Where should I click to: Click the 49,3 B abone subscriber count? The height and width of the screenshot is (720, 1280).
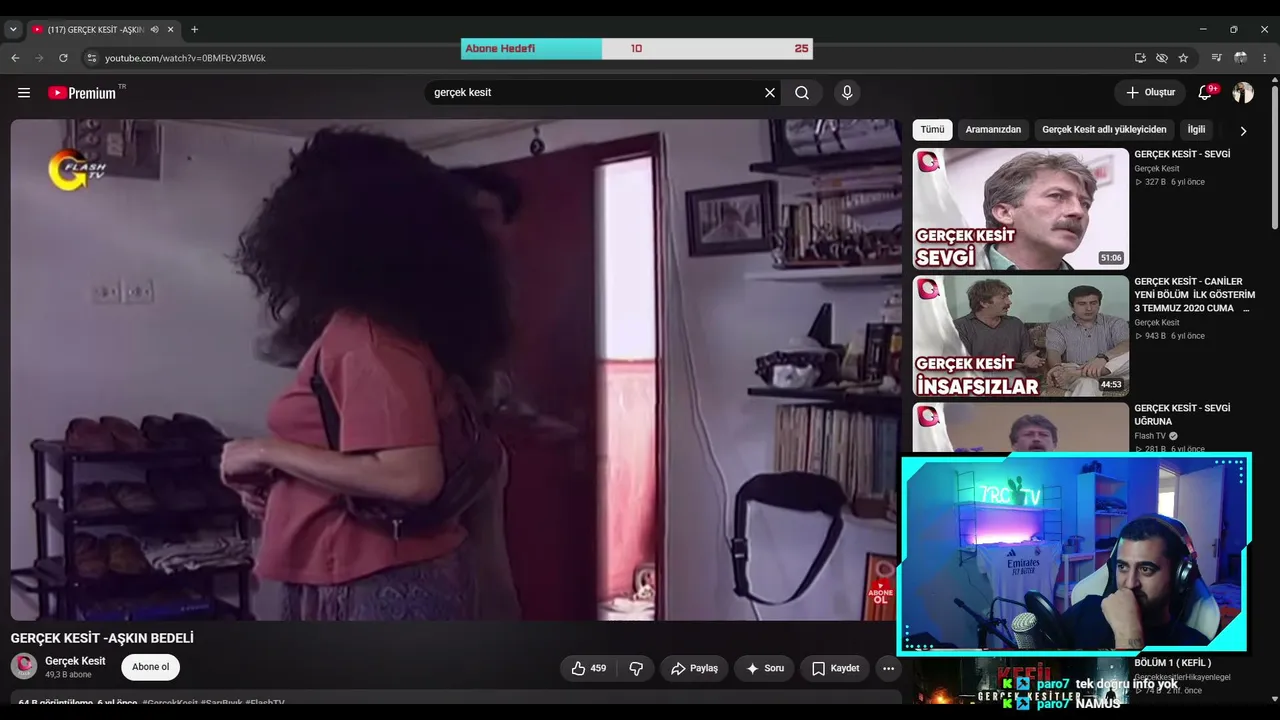tap(68, 675)
